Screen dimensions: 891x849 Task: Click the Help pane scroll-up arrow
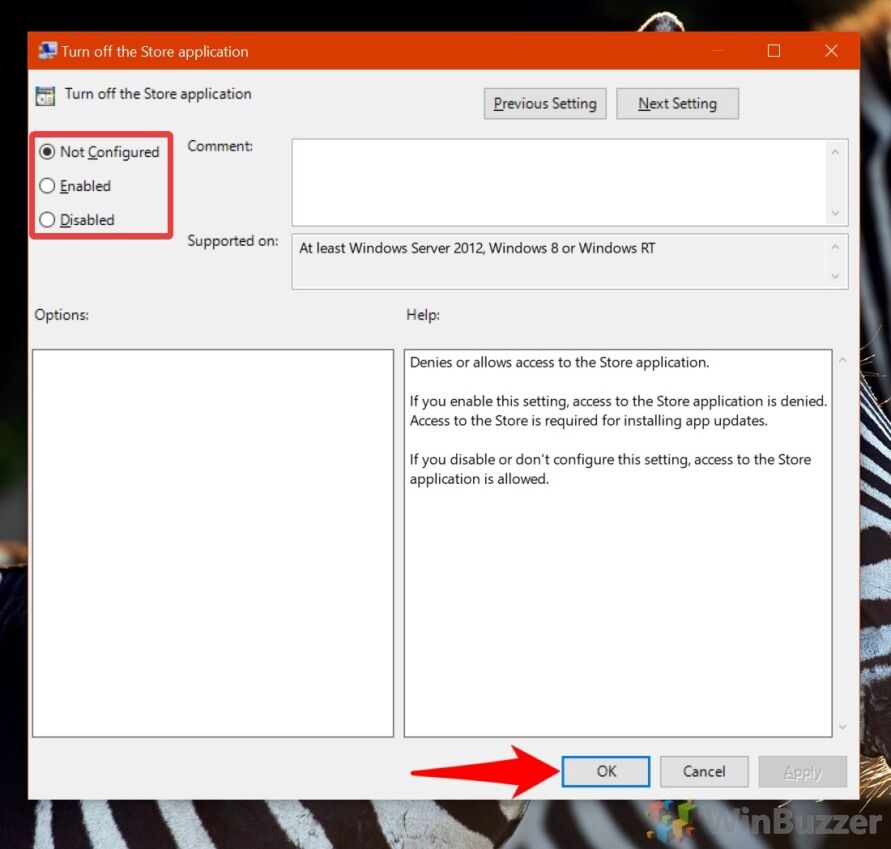point(843,360)
